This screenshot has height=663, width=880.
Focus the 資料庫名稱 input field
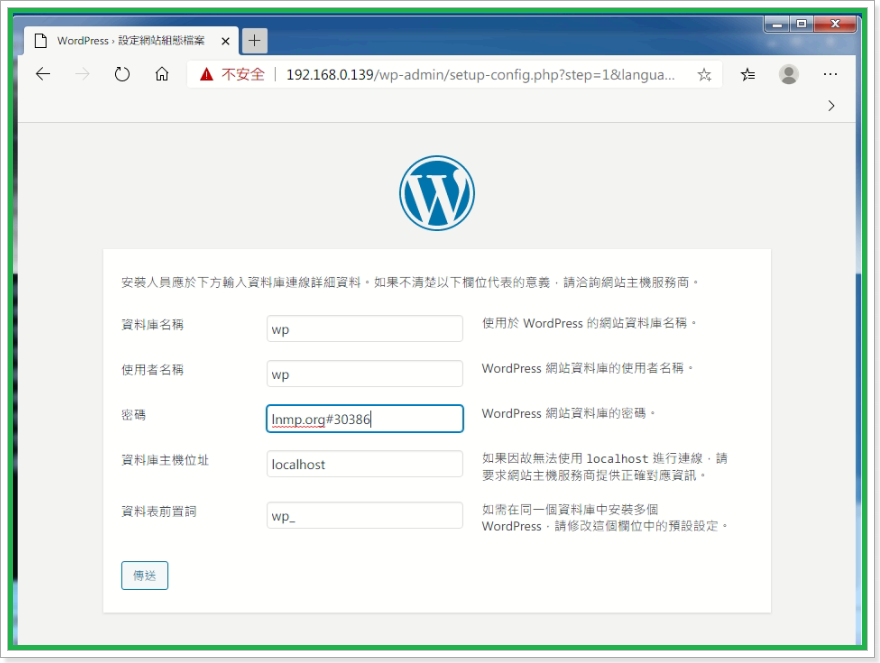(x=365, y=329)
